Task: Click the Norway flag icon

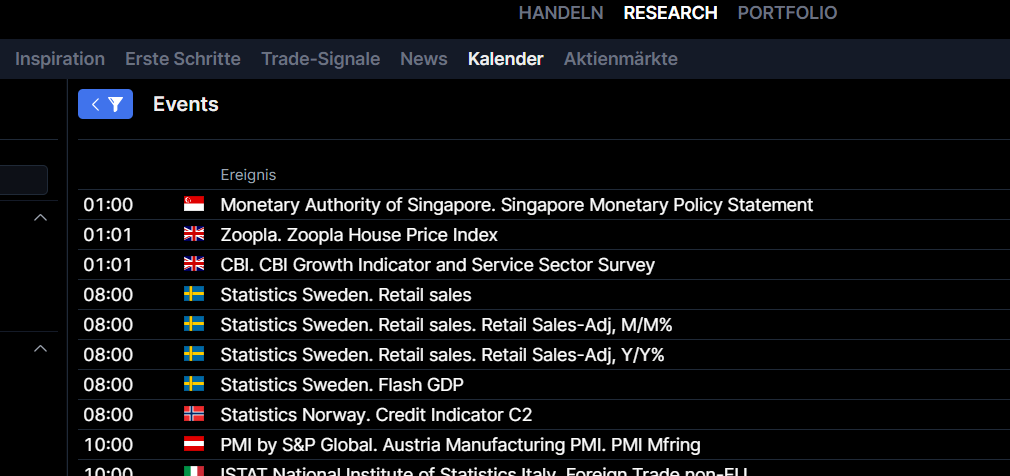Action: pos(194,414)
